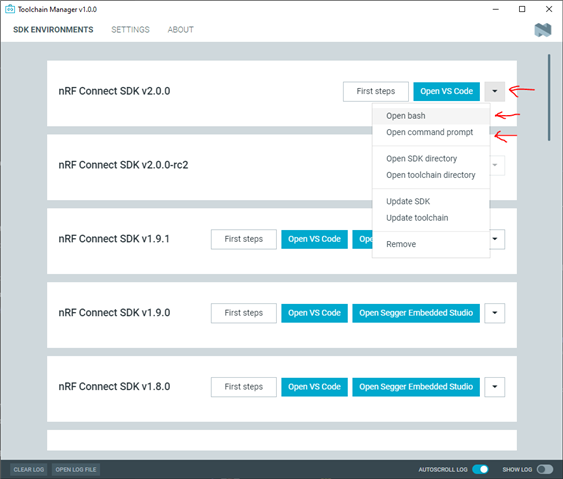Collapse the dropdown arrow for SDK v2.0.0
Viewport: 563px width, 479px height.
coord(494,91)
